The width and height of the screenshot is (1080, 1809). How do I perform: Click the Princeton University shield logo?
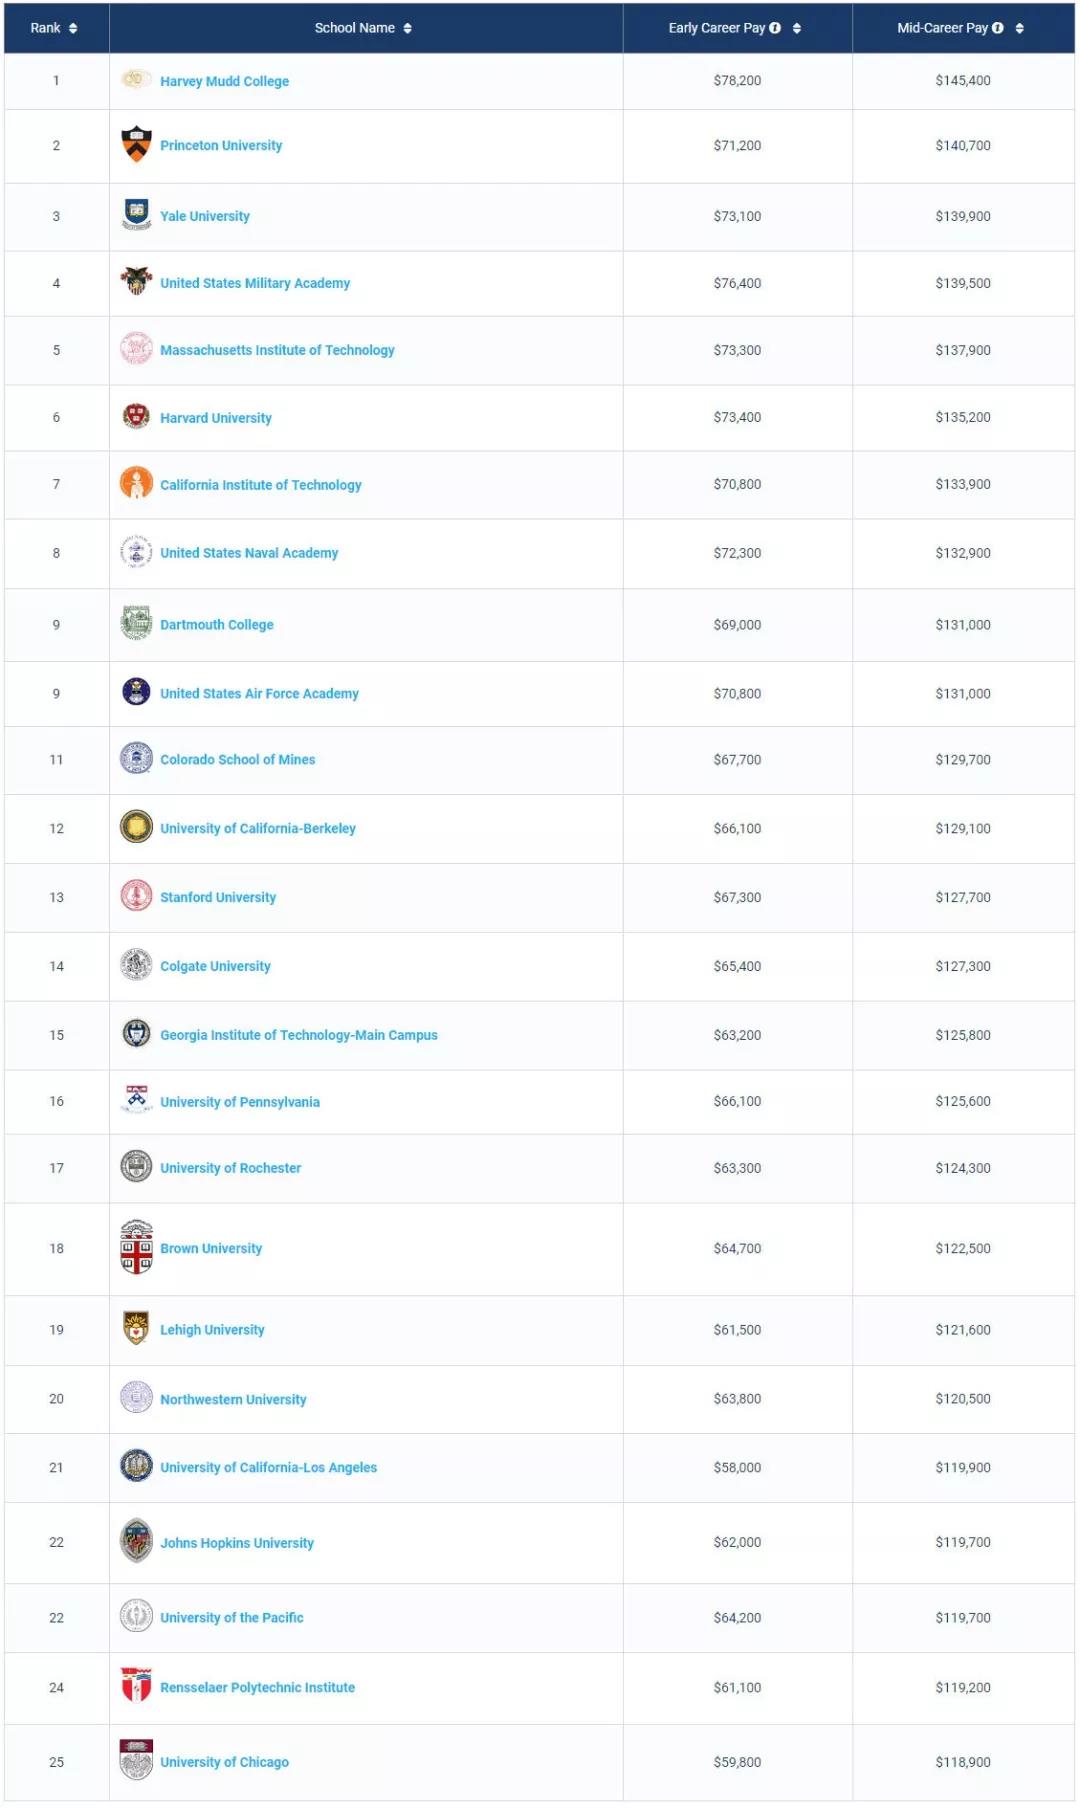pyautogui.click(x=136, y=144)
